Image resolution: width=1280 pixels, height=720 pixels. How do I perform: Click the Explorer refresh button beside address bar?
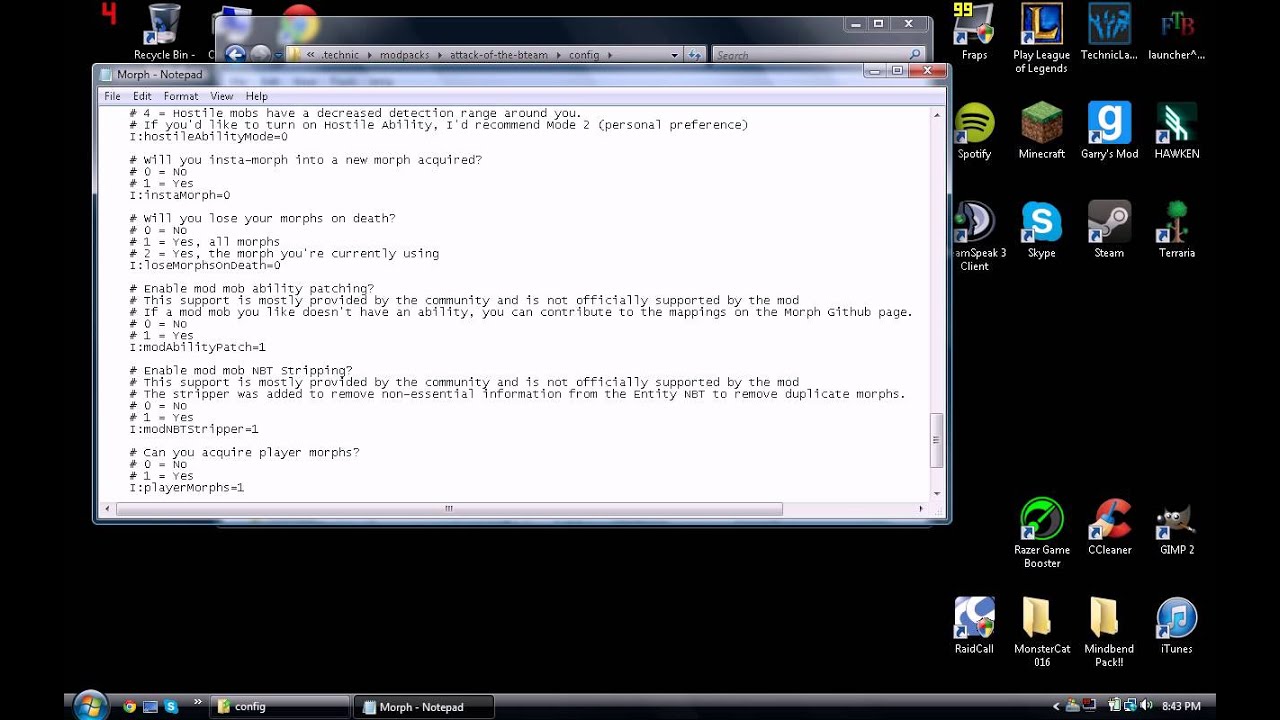click(x=695, y=55)
